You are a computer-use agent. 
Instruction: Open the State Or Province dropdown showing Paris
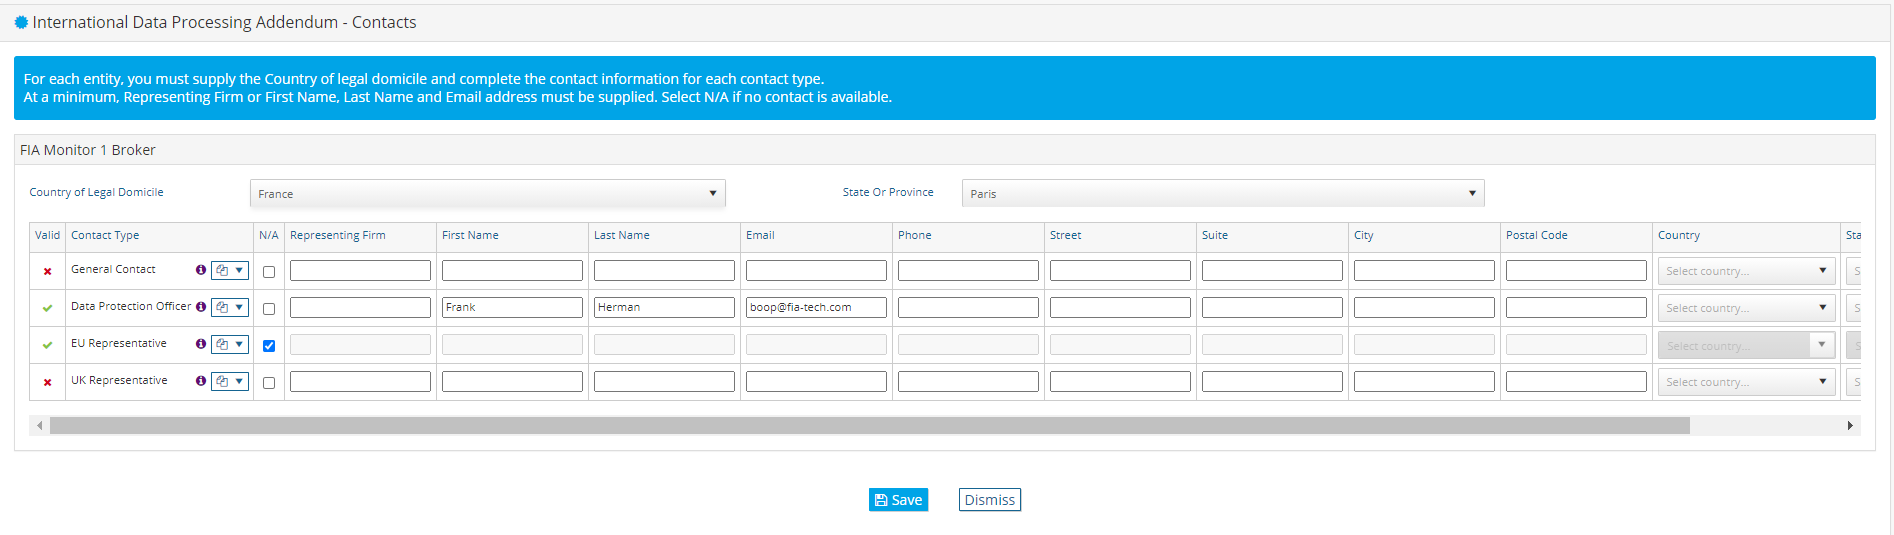click(x=1223, y=193)
